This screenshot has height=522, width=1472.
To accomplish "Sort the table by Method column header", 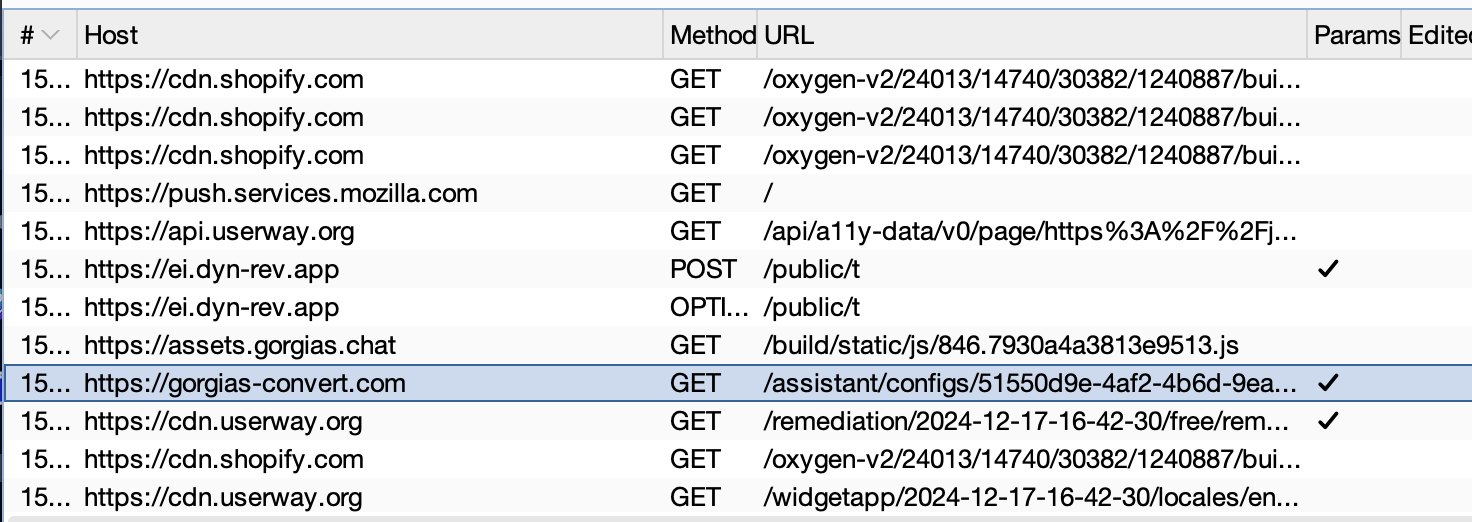I will coord(711,35).
